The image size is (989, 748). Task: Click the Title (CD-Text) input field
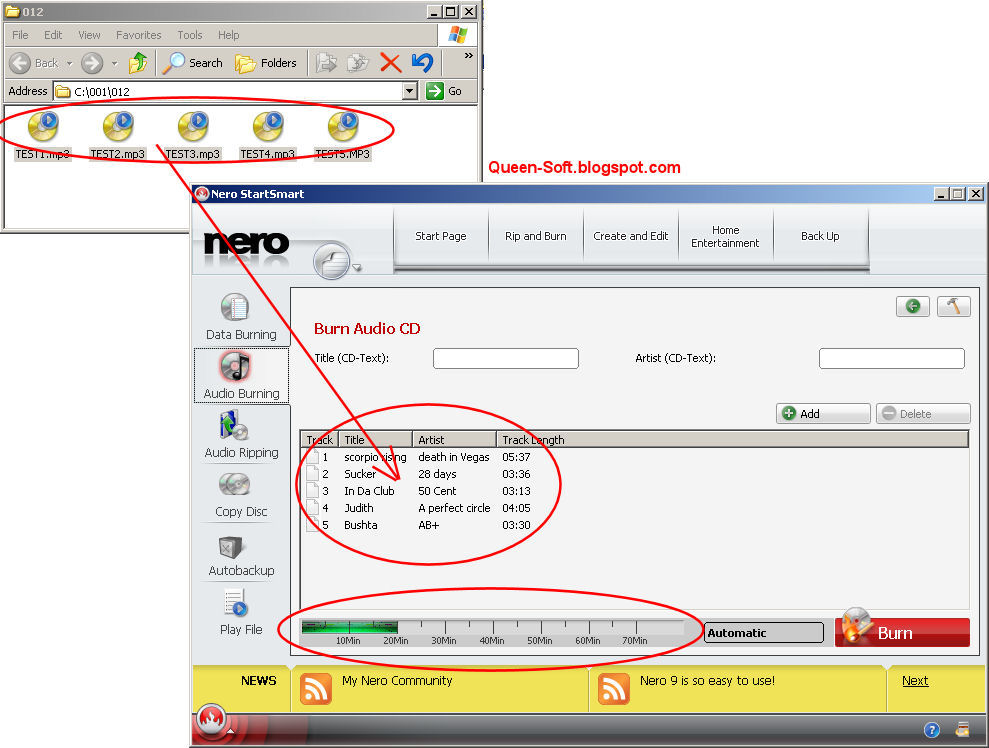[x=506, y=358]
